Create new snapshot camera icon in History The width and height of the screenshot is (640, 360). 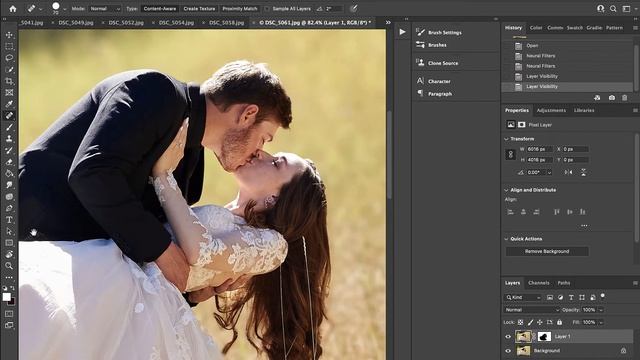tap(611, 98)
